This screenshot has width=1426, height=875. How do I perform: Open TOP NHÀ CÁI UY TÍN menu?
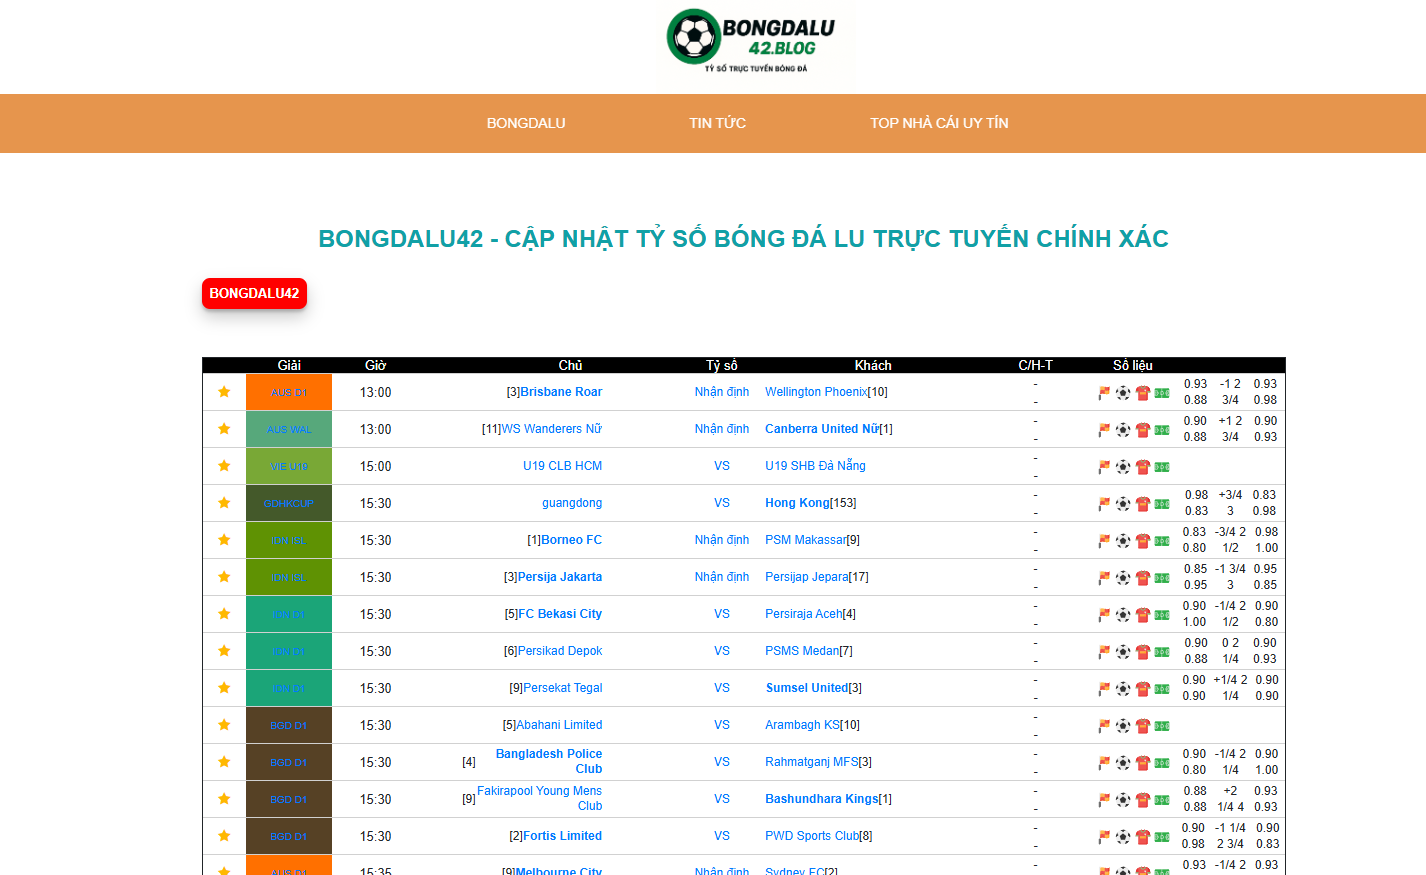pyautogui.click(x=939, y=123)
